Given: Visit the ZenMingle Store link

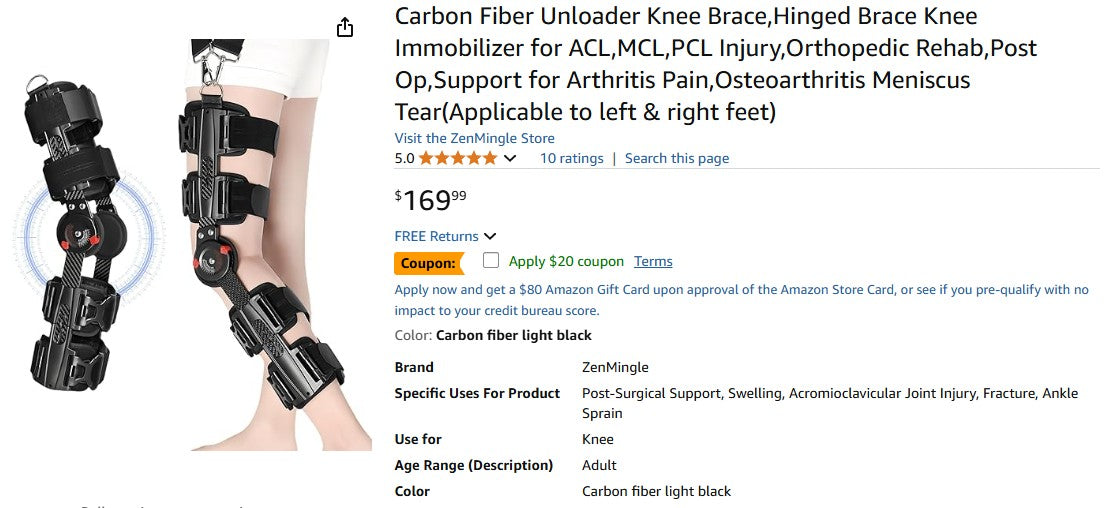Looking at the screenshot, I should (474, 138).
